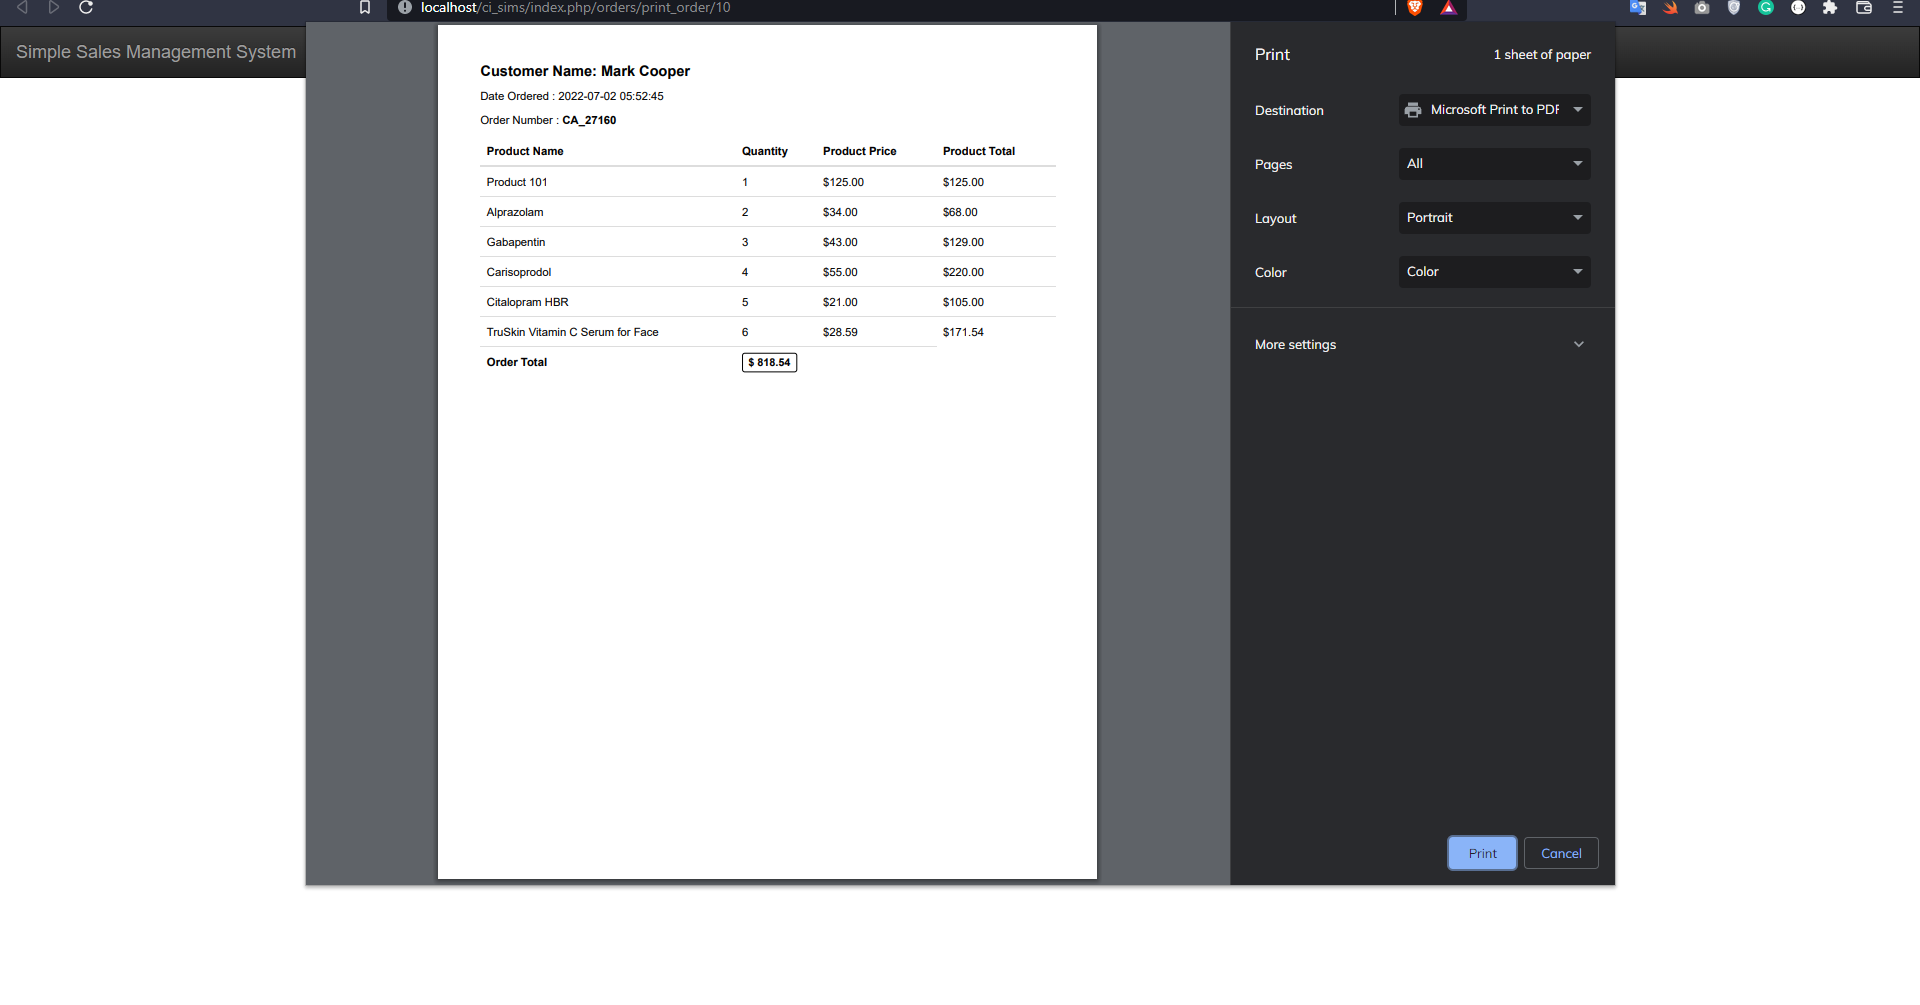The height and width of the screenshot is (1005, 1920).
Task: Click the print preview page thumbnail
Action: click(767, 452)
